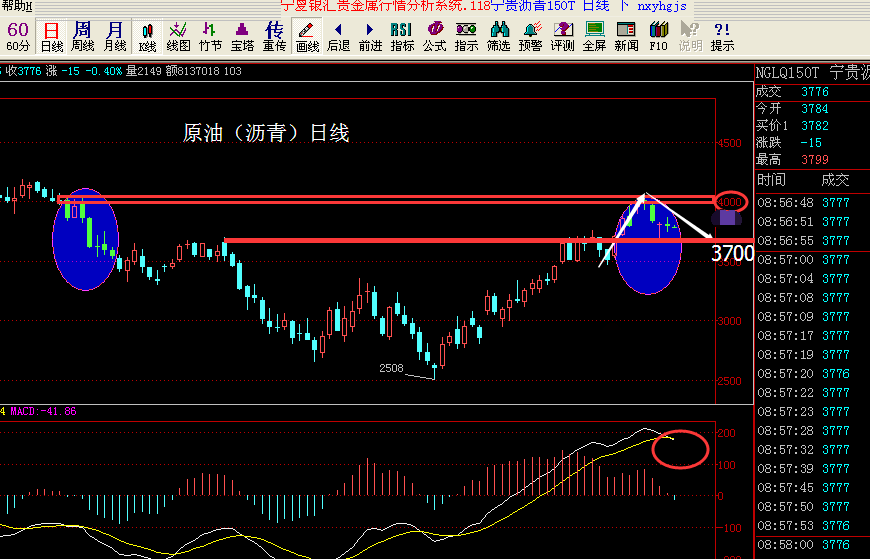The width and height of the screenshot is (870, 559).
Task: Choose K线 candlestick chart type
Action: point(147,37)
